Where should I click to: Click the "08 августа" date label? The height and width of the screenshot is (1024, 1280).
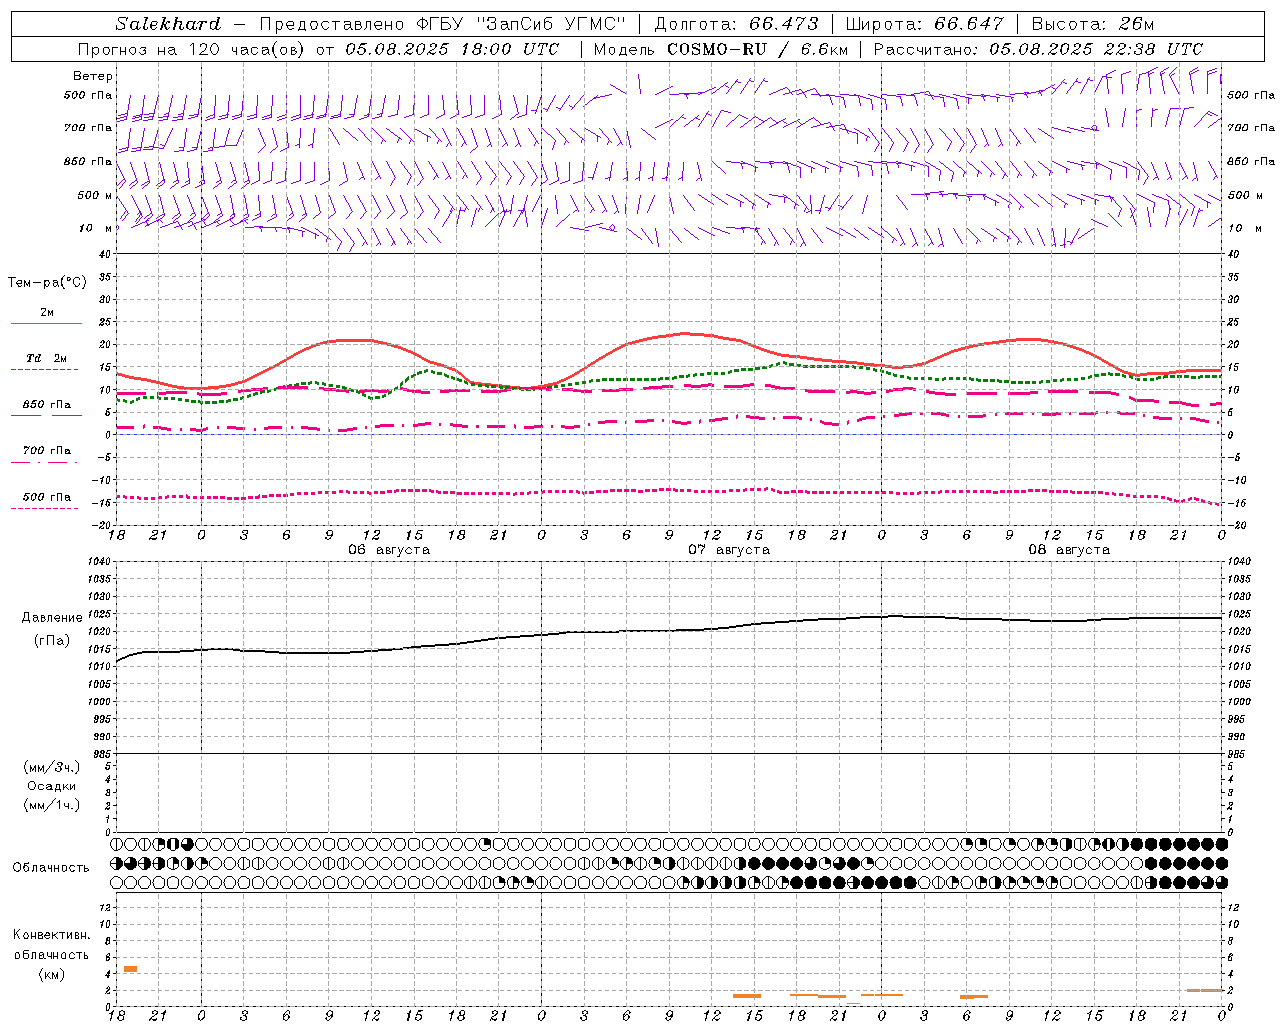[x=1069, y=550]
